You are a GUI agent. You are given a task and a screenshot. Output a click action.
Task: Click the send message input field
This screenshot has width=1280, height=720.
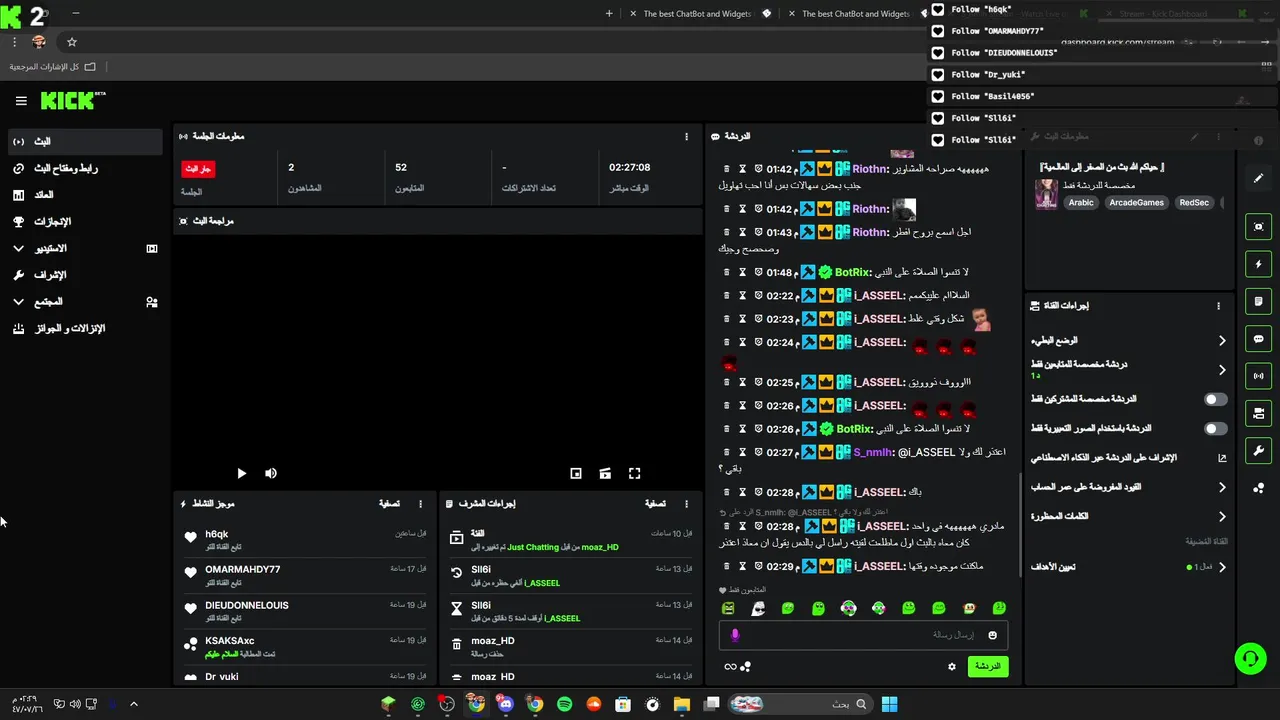[863, 635]
